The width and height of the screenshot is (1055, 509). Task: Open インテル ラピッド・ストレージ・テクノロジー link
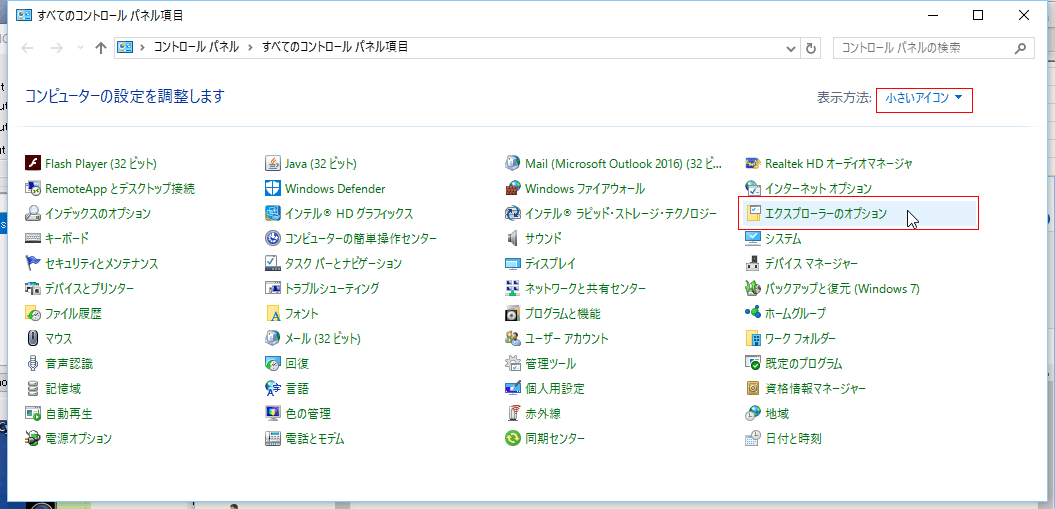click(x=621, y=214)
